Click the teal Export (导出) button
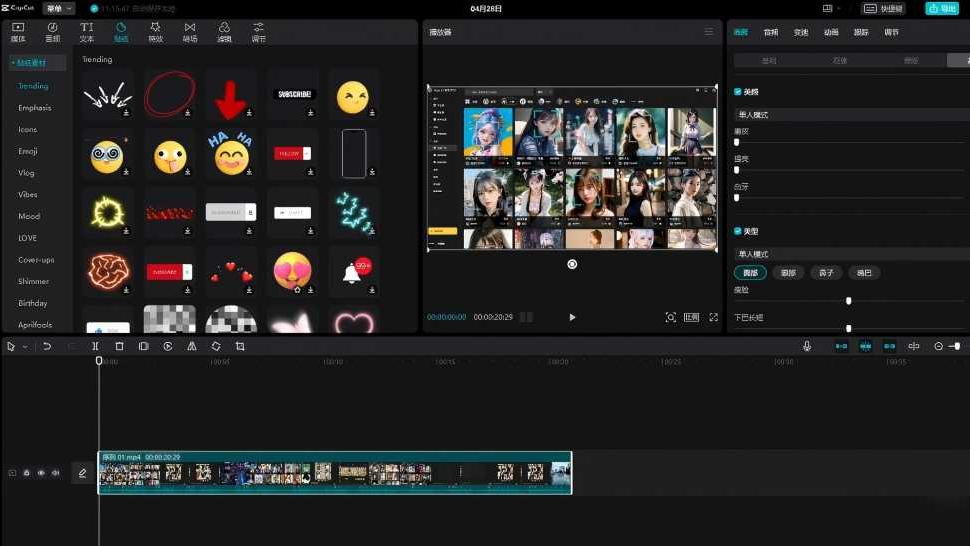 941,8
